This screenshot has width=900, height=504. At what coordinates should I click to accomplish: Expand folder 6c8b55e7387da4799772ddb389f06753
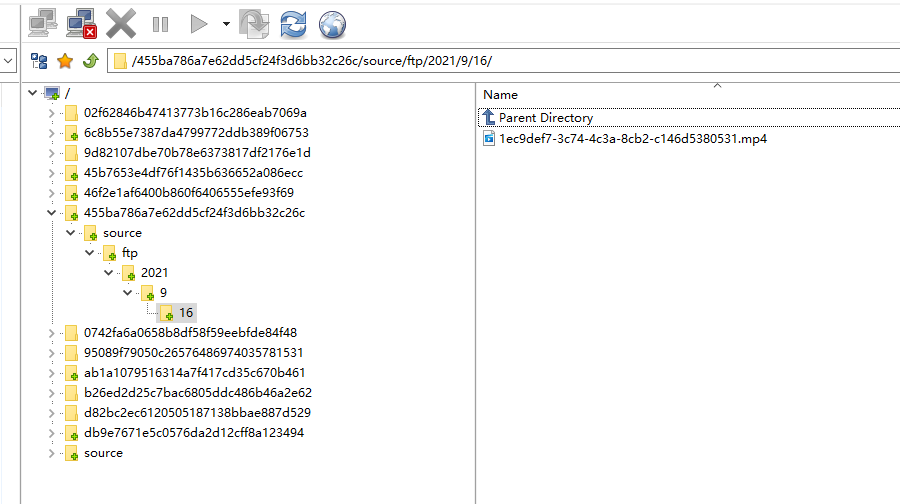pos(51,133)
